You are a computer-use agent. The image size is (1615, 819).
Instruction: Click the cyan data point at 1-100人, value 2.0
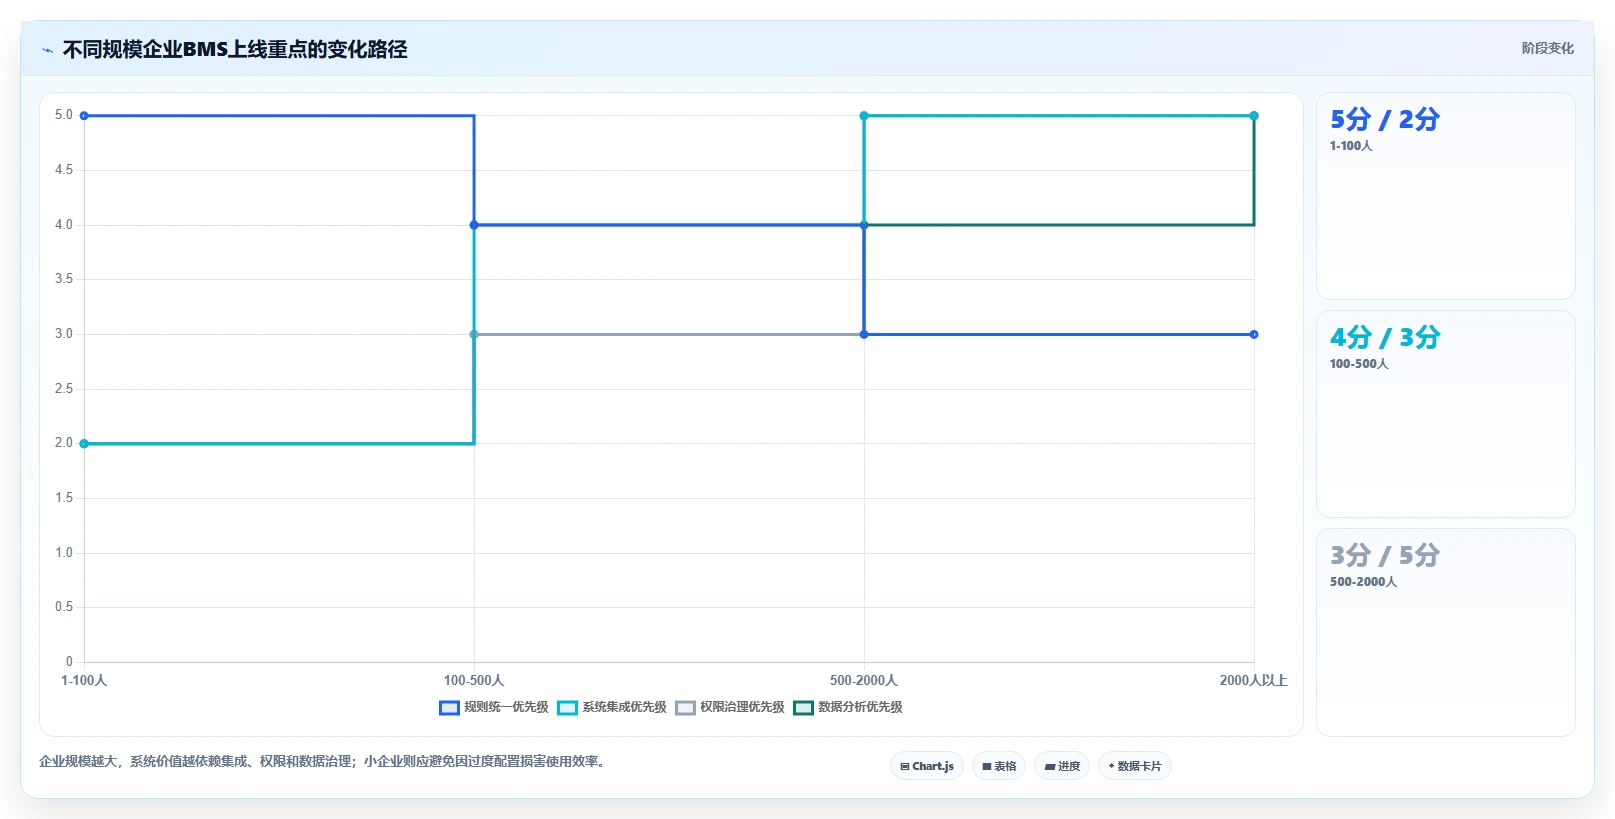point(84,444)
